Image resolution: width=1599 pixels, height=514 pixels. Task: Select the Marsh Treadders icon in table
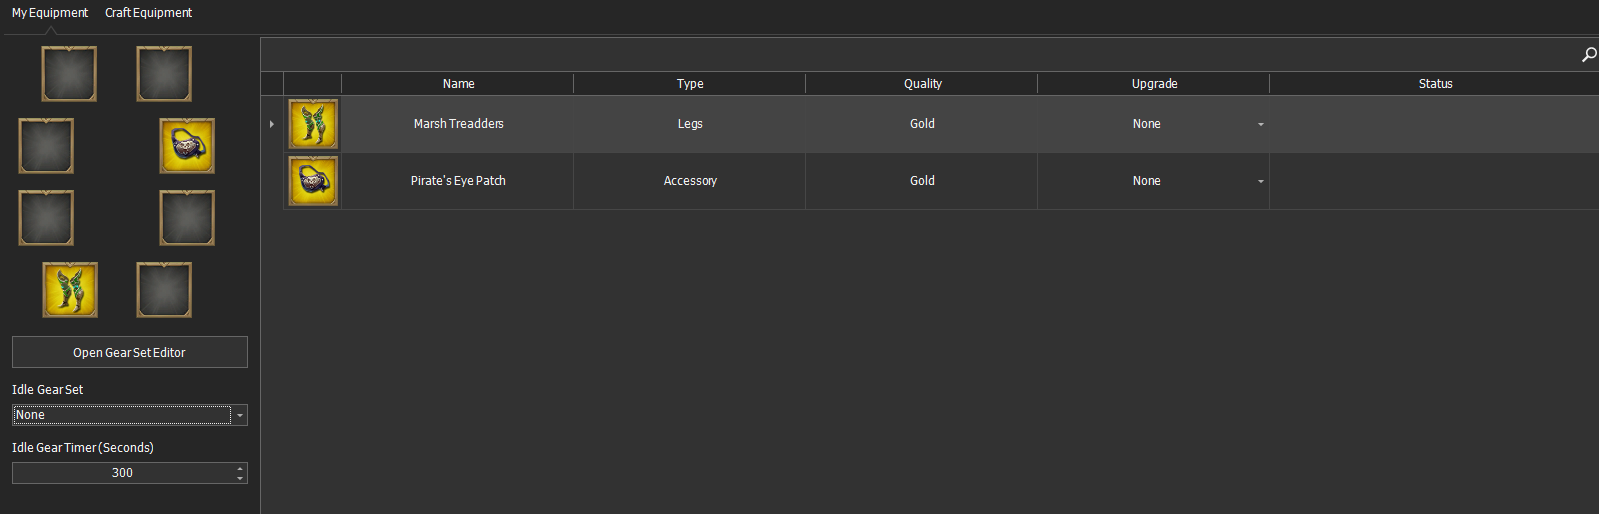313,124
